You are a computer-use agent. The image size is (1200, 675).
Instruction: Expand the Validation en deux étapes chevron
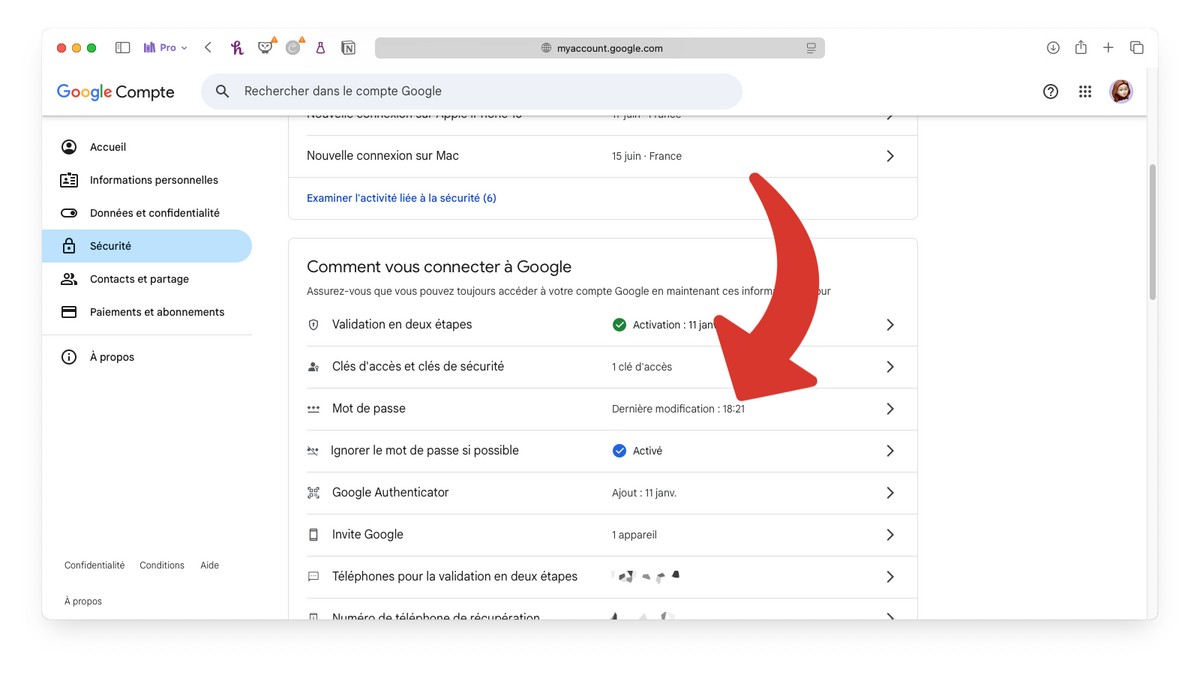[890, 325]
